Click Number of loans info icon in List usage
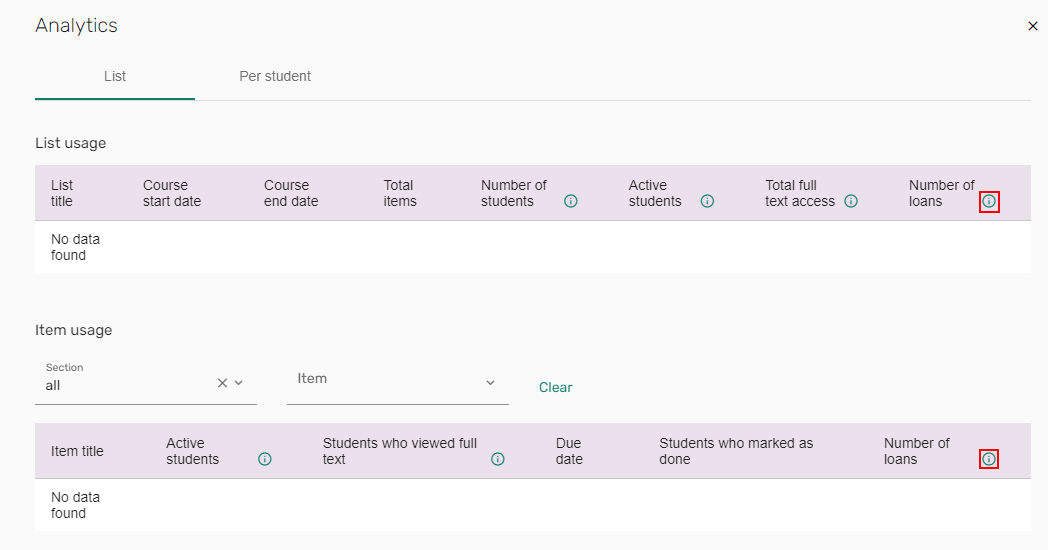Image resolution: width=1048 pixels, height=550 pixels. click(x=989, y=201)
